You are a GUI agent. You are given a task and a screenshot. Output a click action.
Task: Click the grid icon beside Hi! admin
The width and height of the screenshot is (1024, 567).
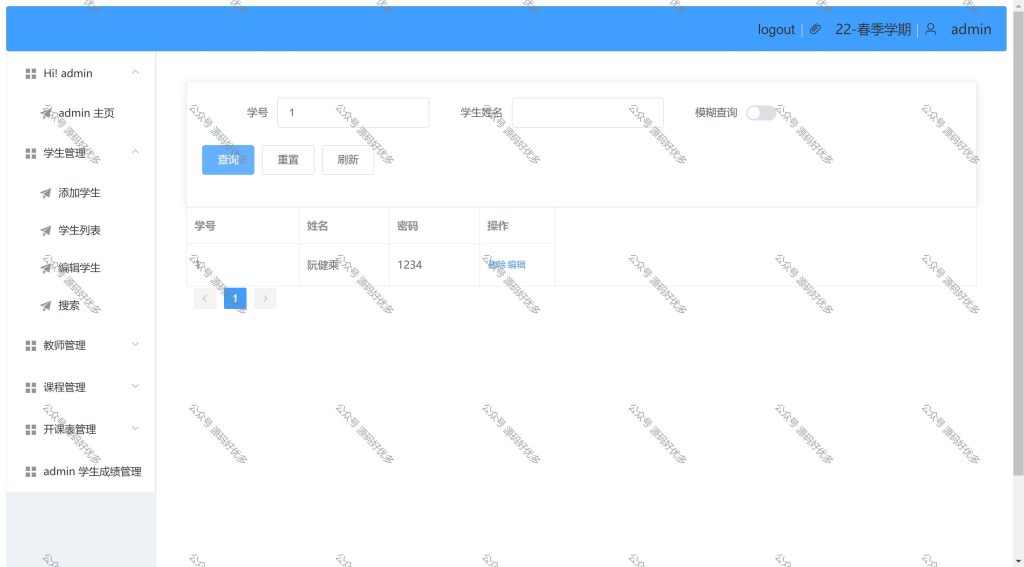31,74
